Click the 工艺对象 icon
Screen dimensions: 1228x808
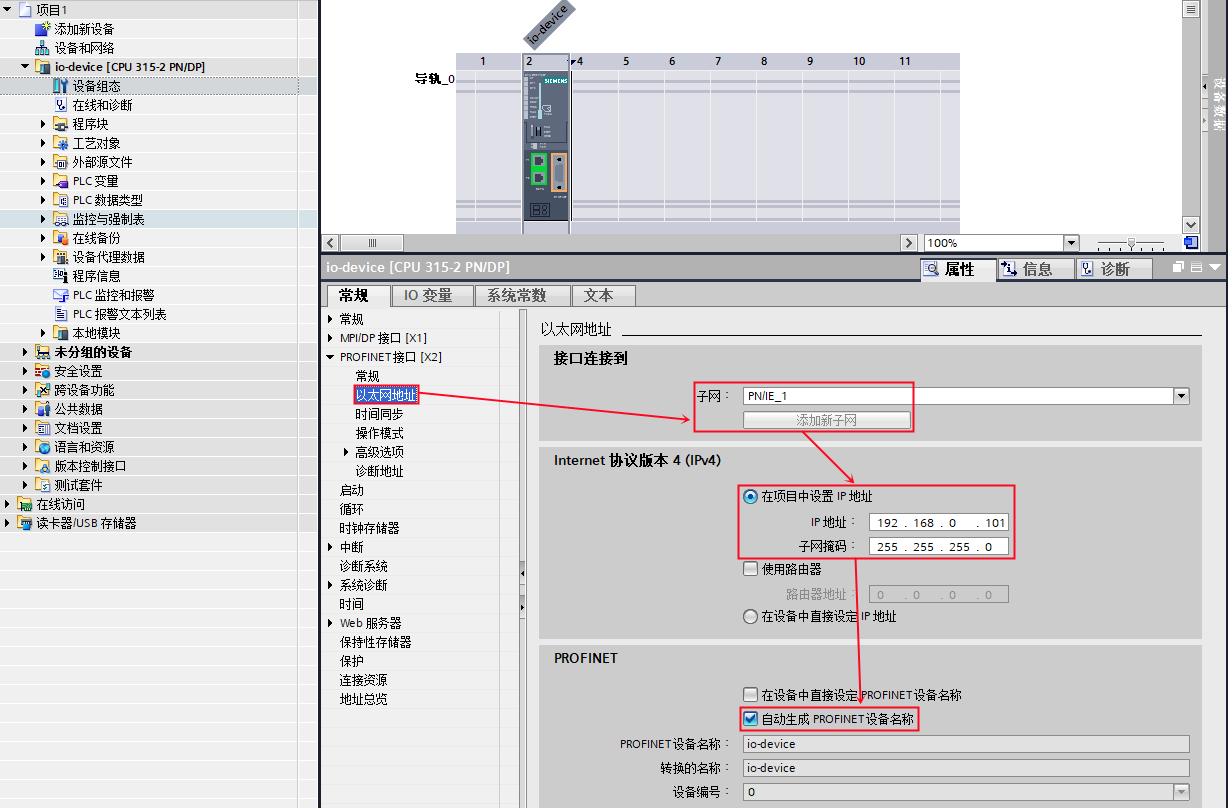[60, 143]
